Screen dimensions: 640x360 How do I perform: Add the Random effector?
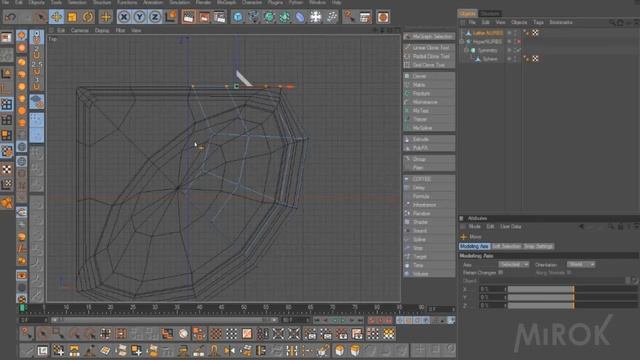click(429, 213)
